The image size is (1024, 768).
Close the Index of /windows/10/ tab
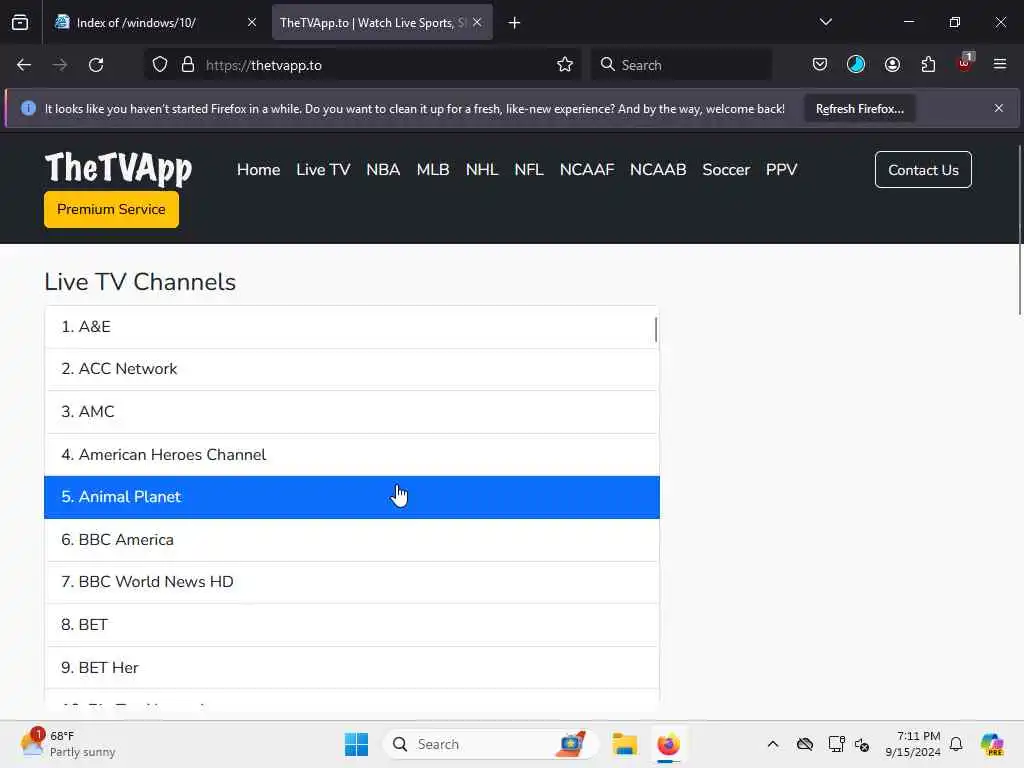[x=252, y=22]
